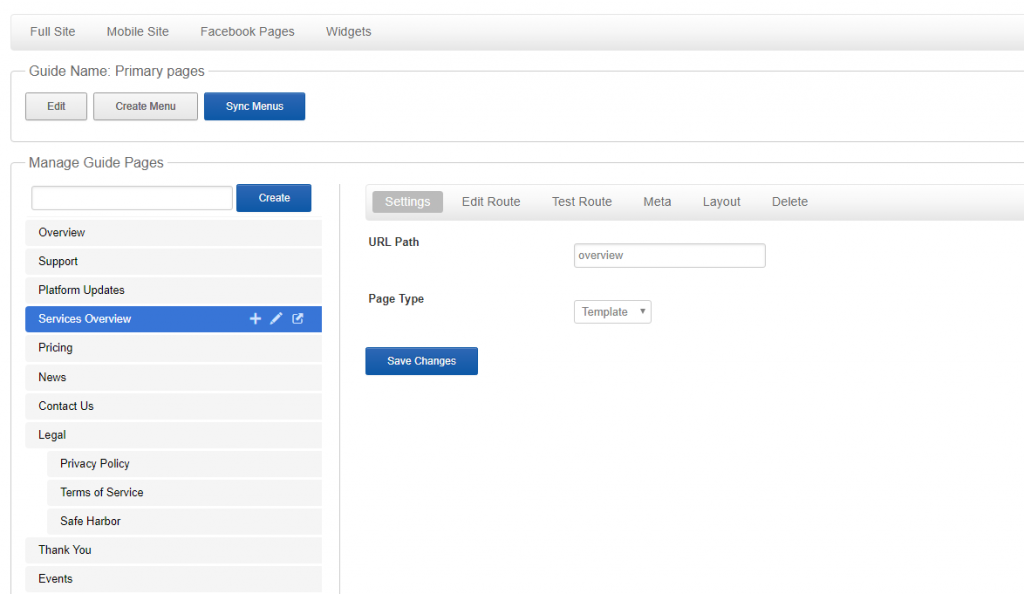Image resolution: width=1024 pixels, height=594 pixels.
Task: Click the guide Edit button
Action: tap(56, 106)
